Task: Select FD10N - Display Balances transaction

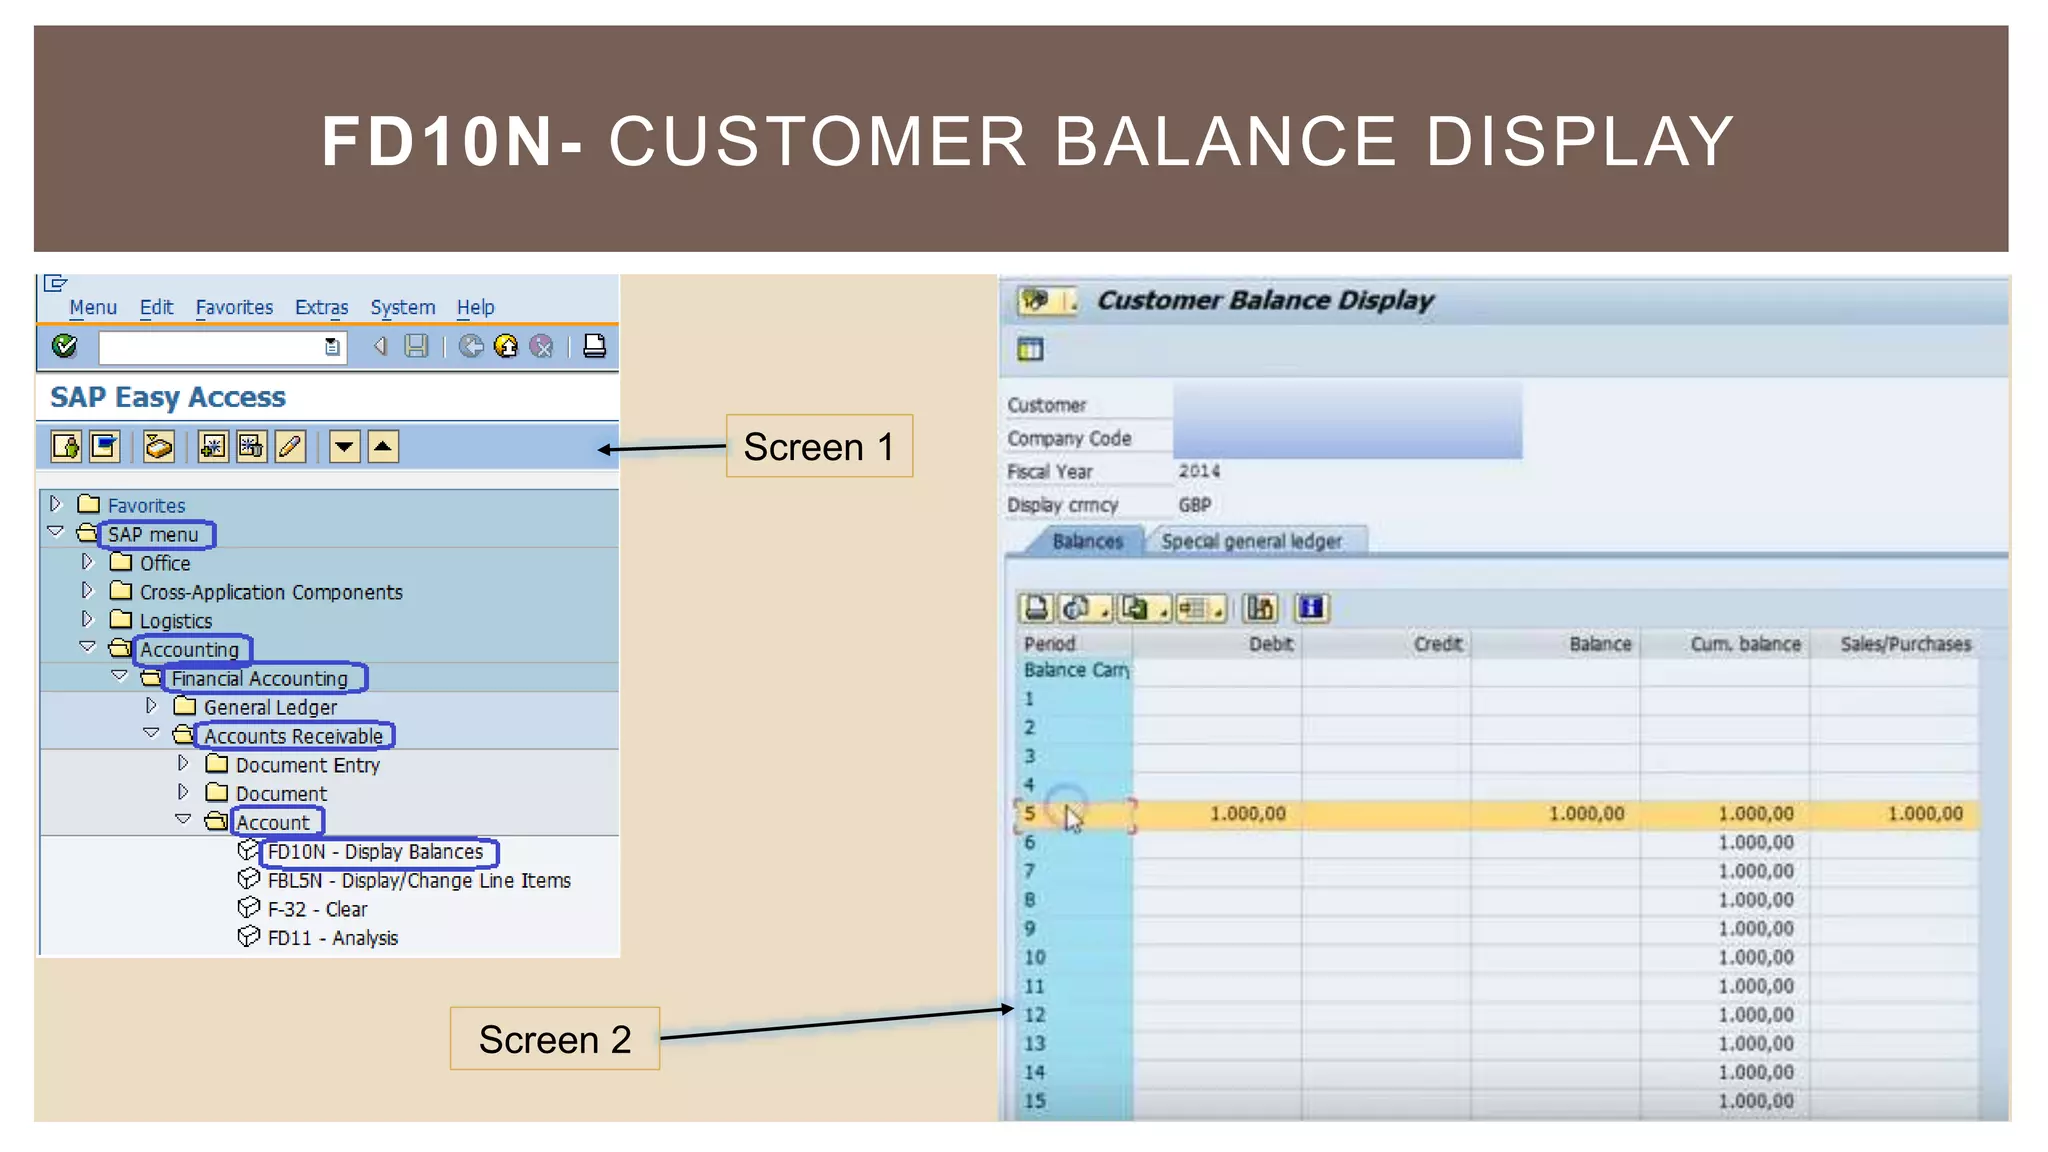Action: 375,852
